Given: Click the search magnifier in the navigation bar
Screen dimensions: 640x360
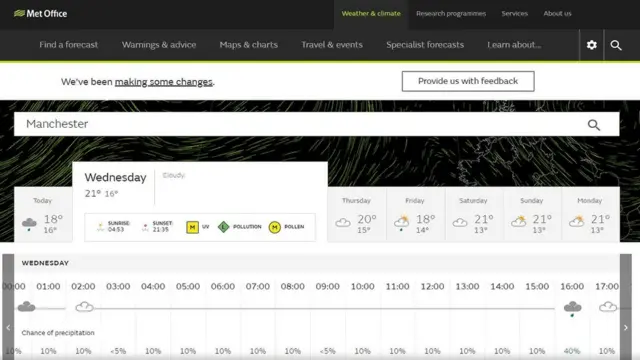Looking at the screenshot, I should 616,45.
